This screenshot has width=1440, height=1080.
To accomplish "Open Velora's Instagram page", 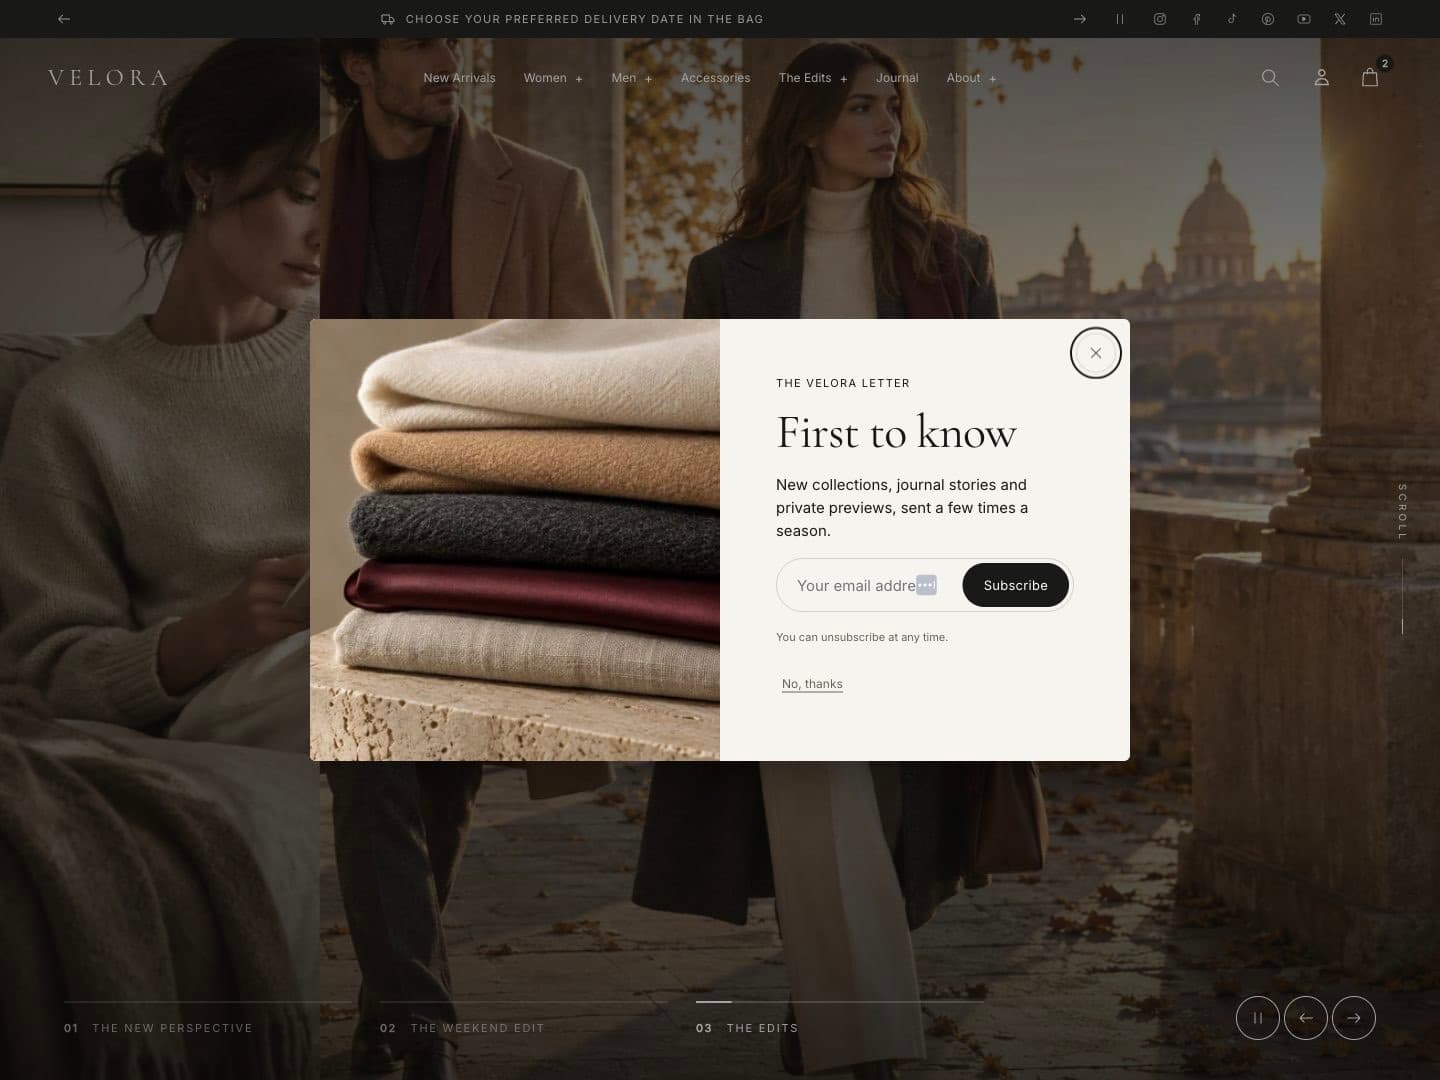I will (x=1160, y=19).
